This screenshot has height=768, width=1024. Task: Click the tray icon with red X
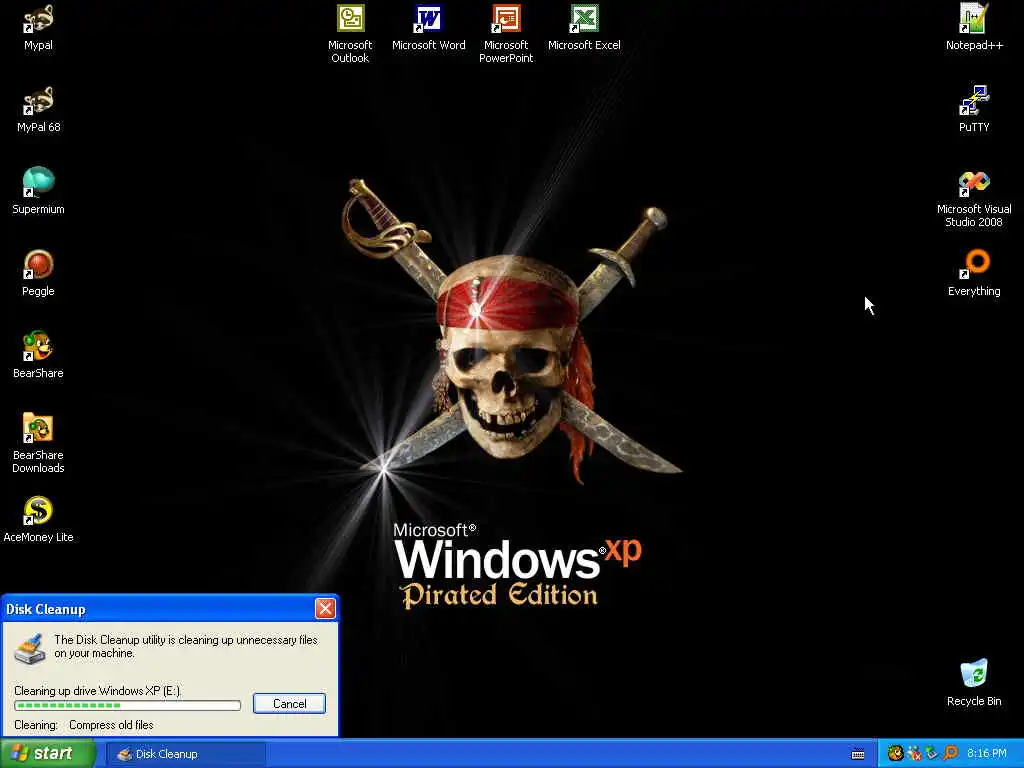coord(914,754)
